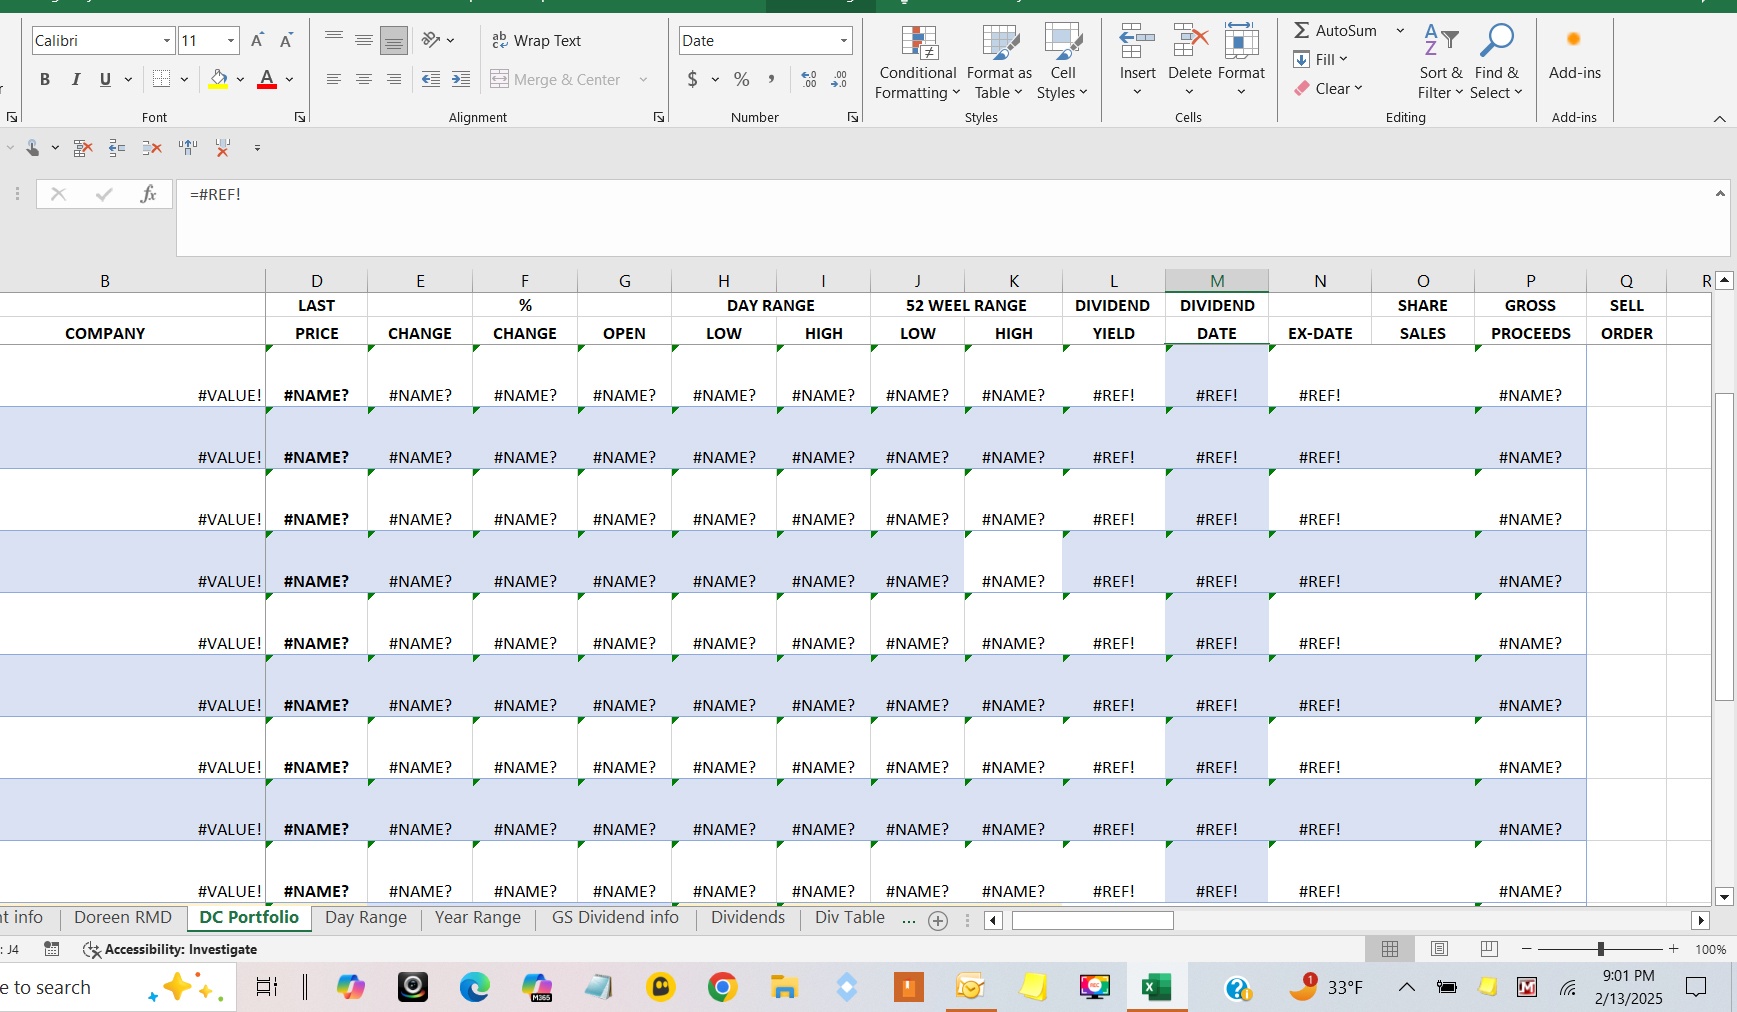The width and height of the screenshot is (1737, 1012).
Task: Switch to Year Range sheet tab
Action: coord(478,918)
